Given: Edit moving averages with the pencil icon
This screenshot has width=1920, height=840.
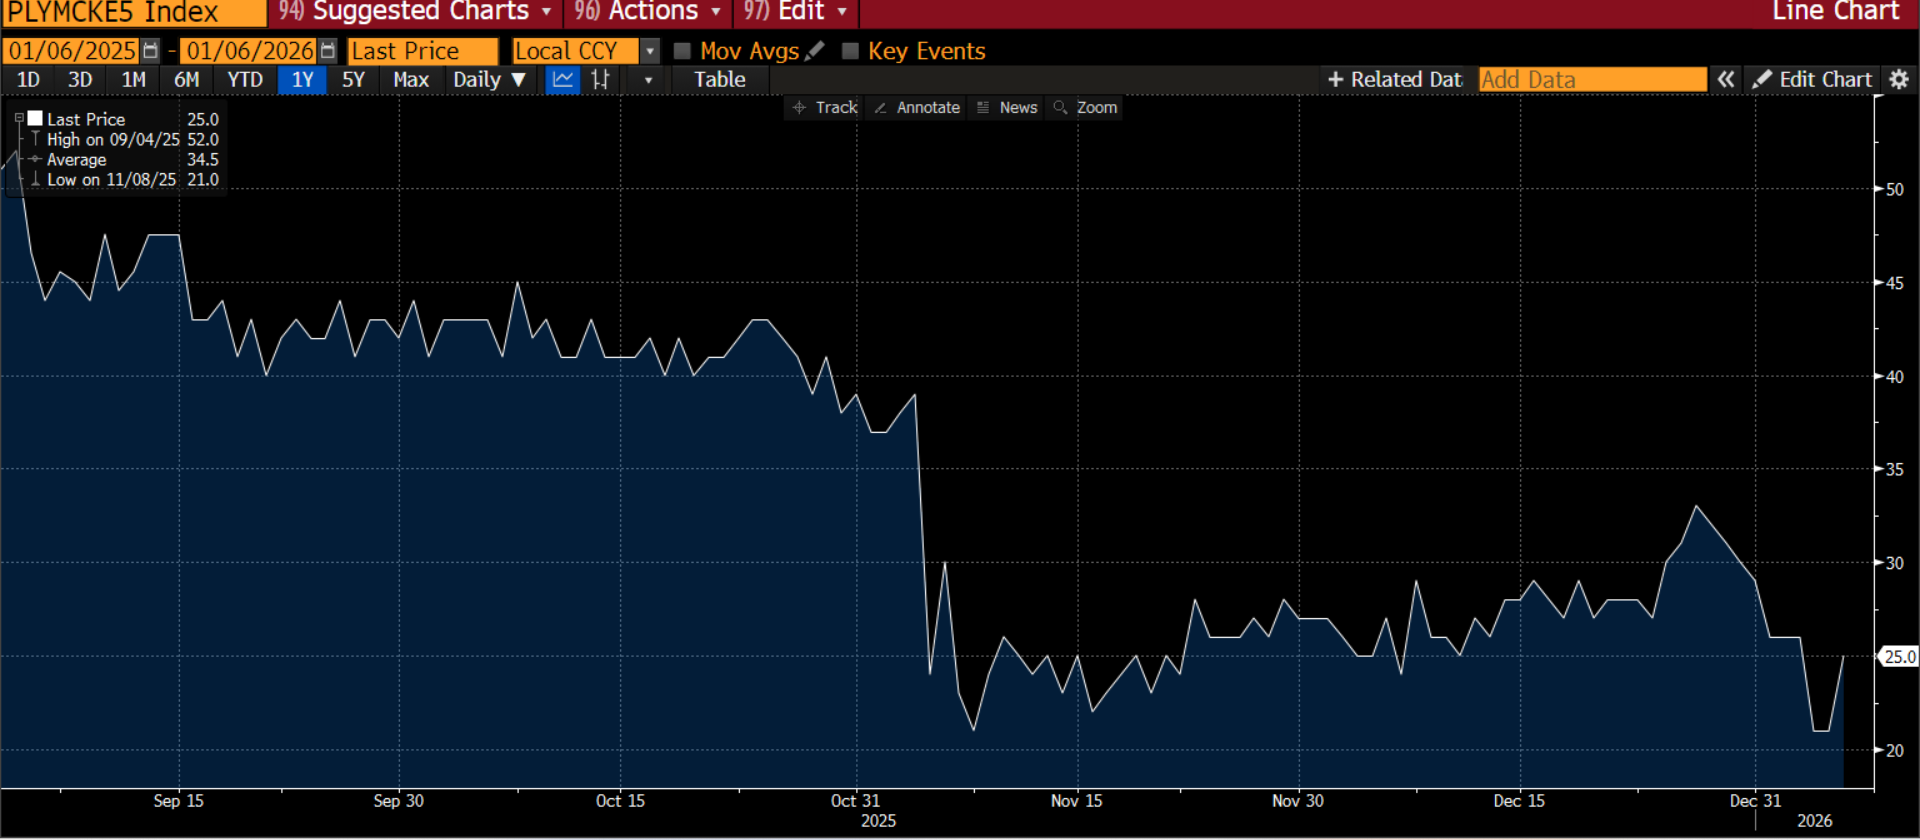Looking at the screenshot, I should 815,50.
